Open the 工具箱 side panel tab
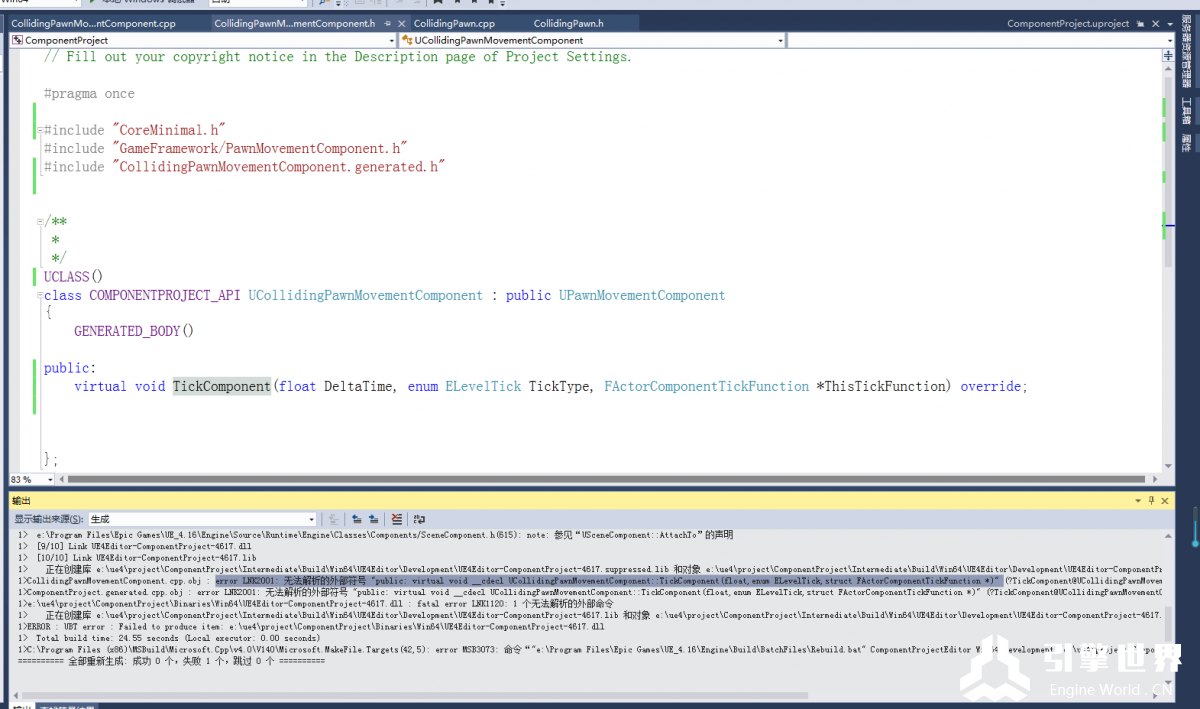 tap(1187, 110)
